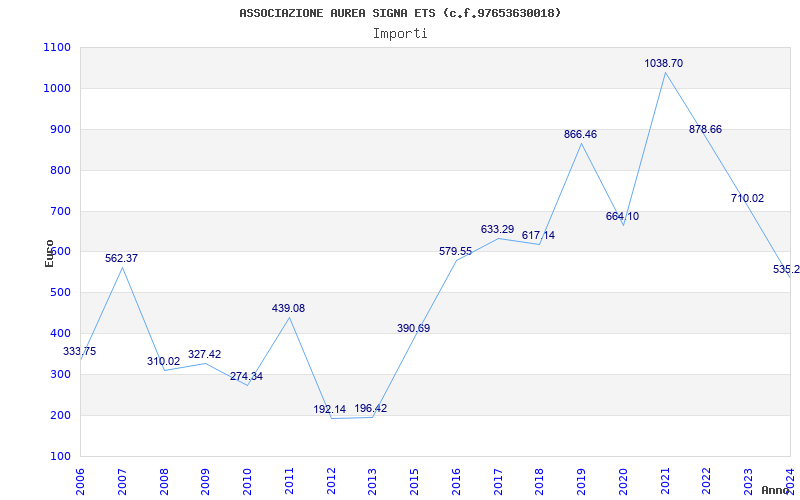Click the 700 y-axis tick label
The width and height of the screenshot is (800, 500).
click(60, 211)
